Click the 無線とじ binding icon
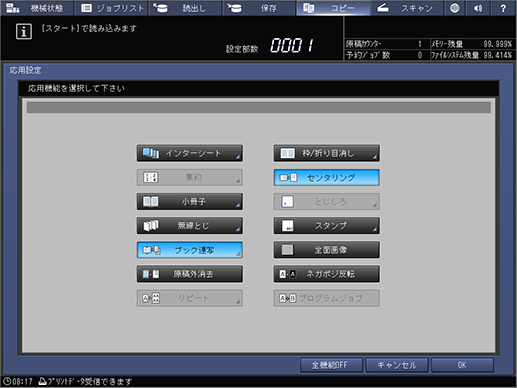Image resolution: width=517 pixels, height=388 pixels. (x=151, y=226)
